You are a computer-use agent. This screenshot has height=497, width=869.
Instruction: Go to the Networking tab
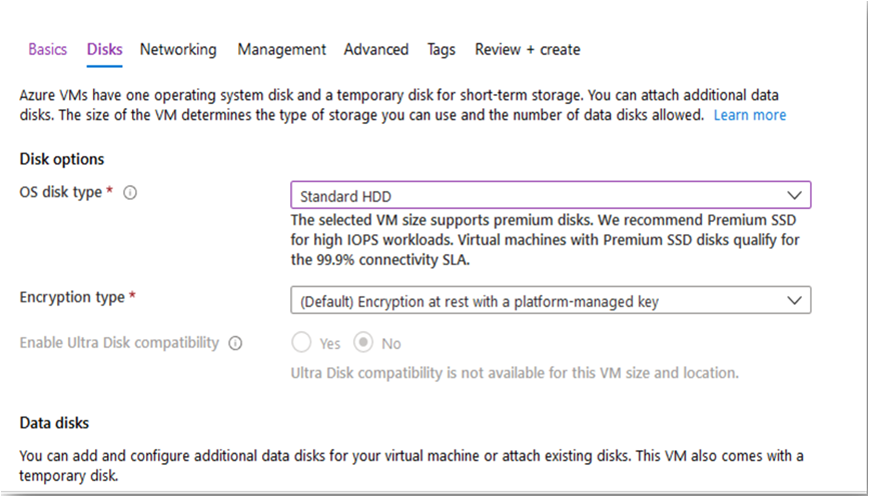[x=178, y=50]
